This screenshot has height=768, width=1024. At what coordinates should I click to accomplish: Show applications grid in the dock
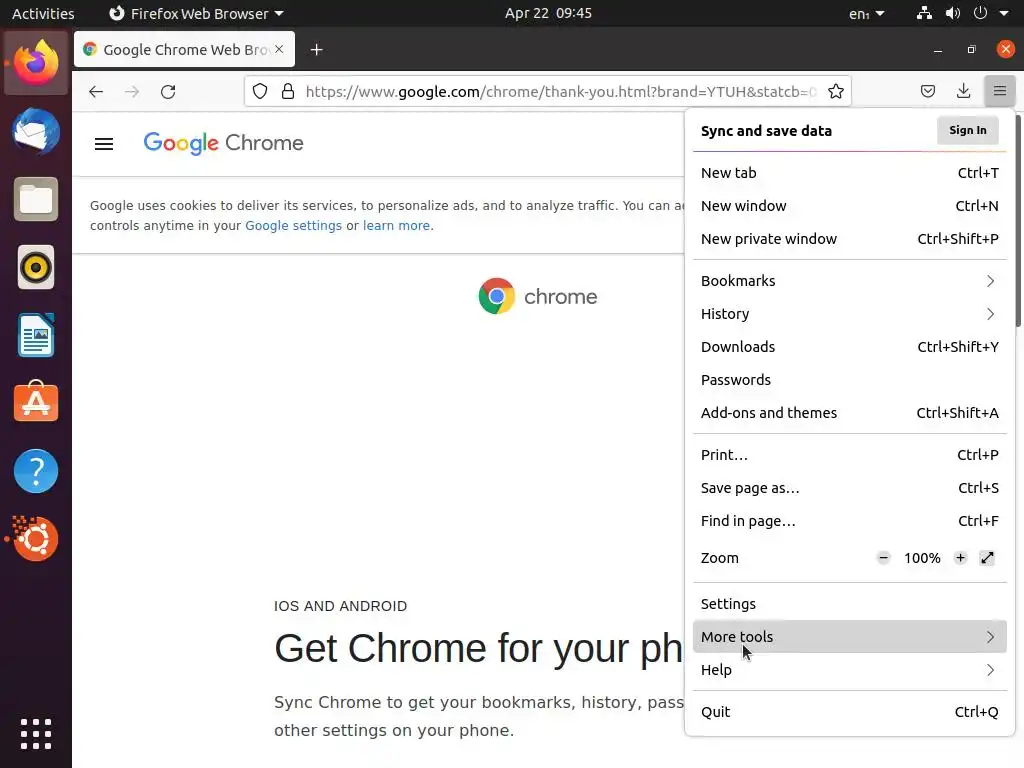pyautogui.click(x=36, y=734)
